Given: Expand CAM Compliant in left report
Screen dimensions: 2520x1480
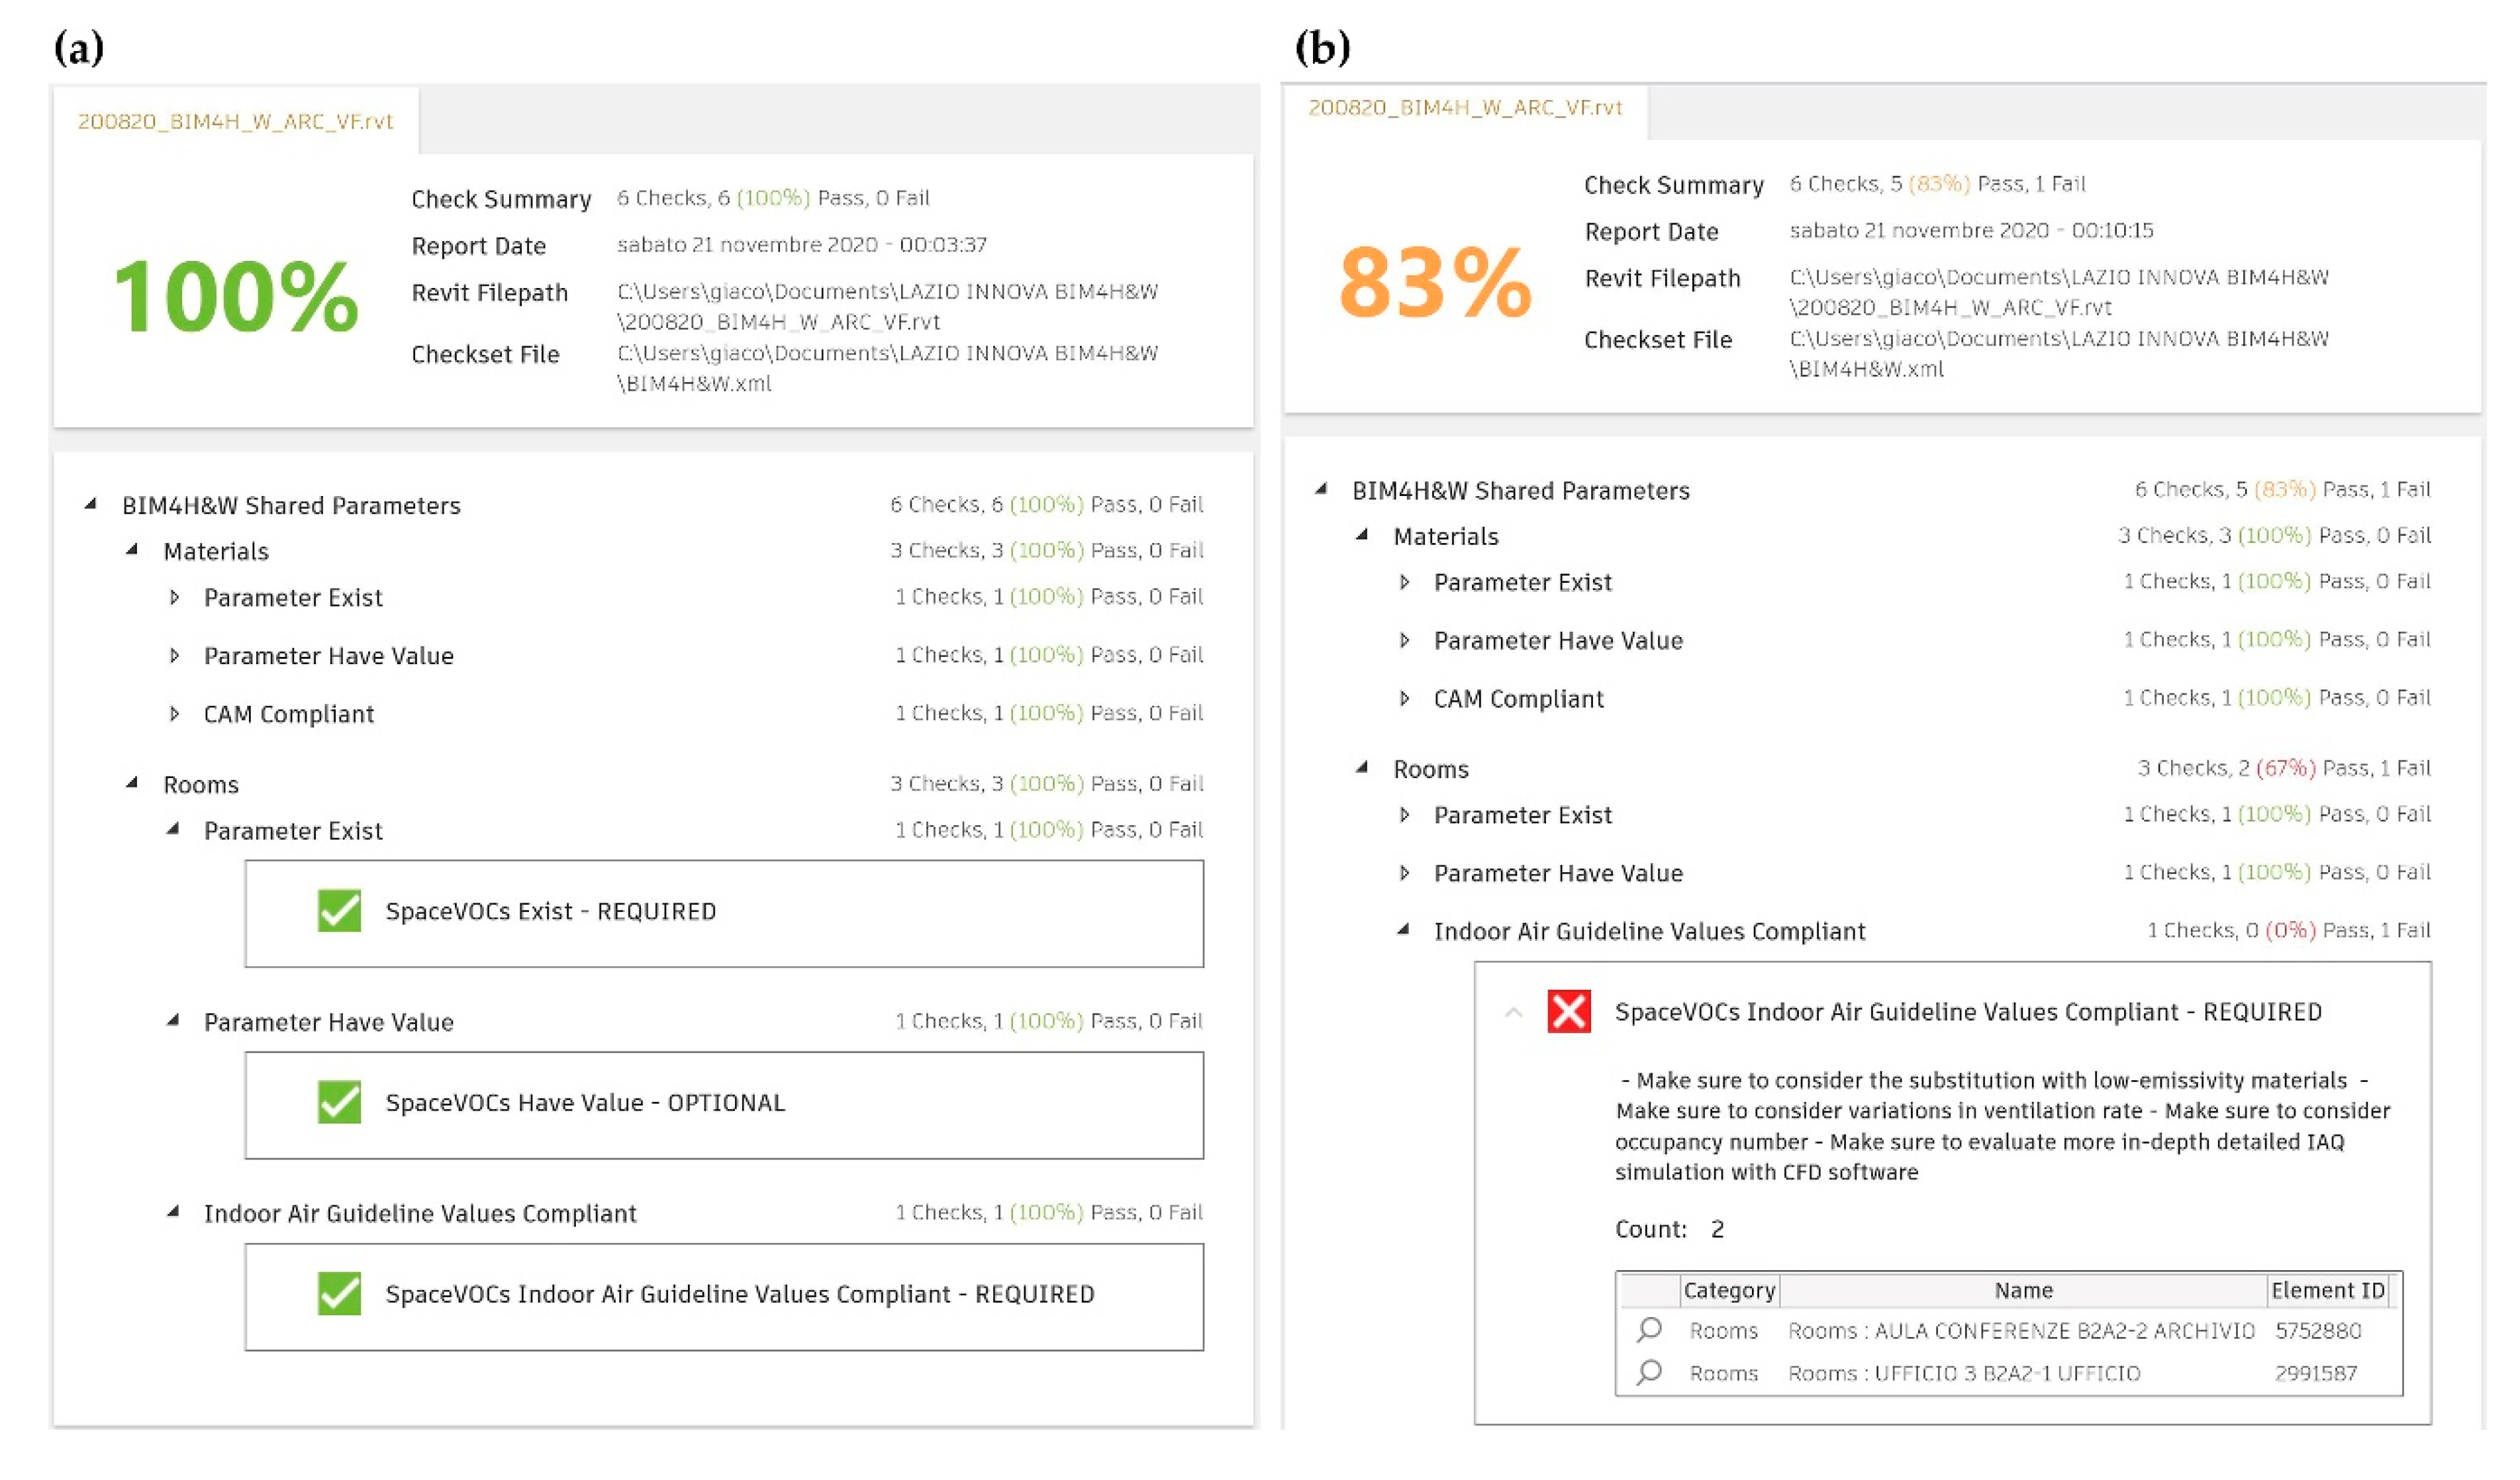Looking at the screenshot, I should coord(174,713).
